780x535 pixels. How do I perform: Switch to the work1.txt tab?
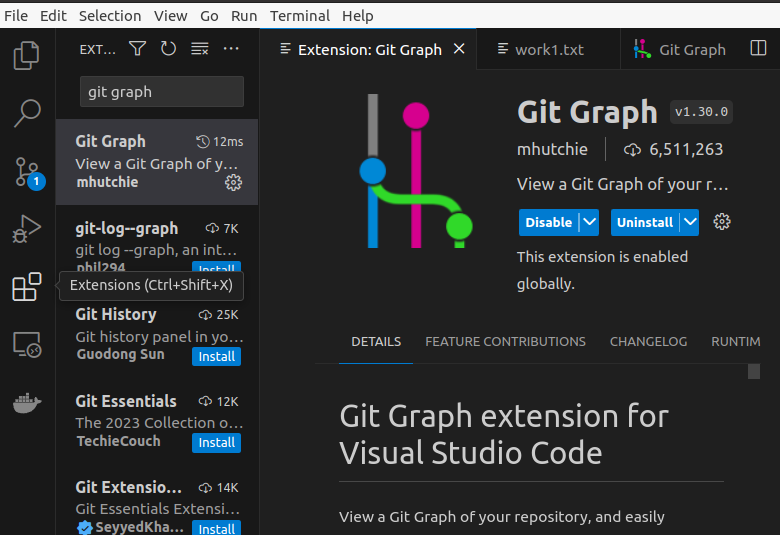coord(548,49)
